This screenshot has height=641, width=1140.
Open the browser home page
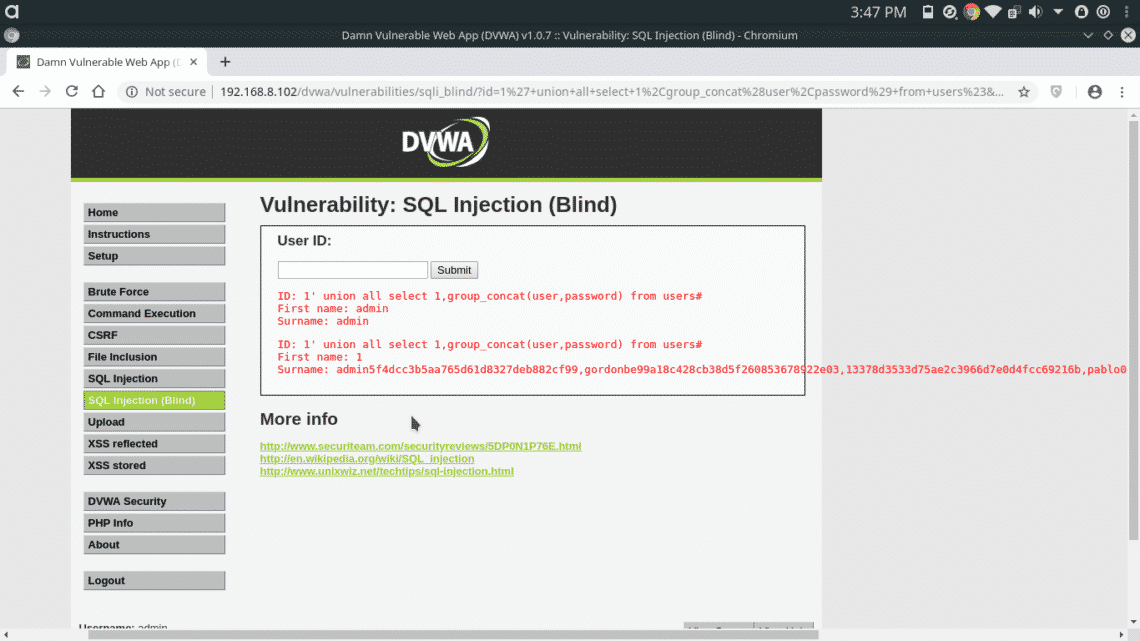tap(98, 92)
